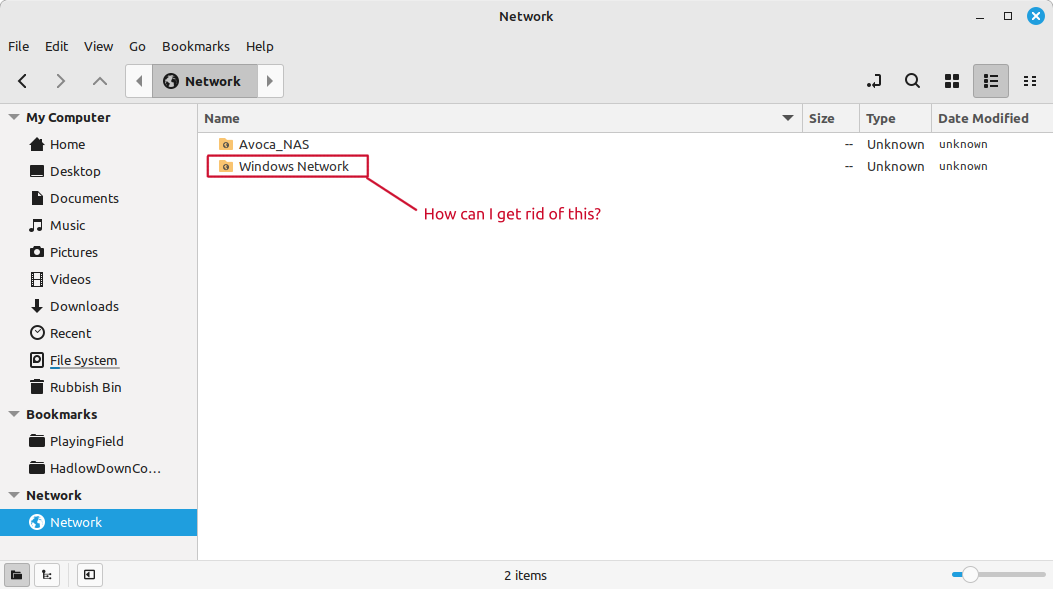The image size is (1053, 589).
Task: Collapse the Bookmarks section
Action: click(x=14, y=414)
